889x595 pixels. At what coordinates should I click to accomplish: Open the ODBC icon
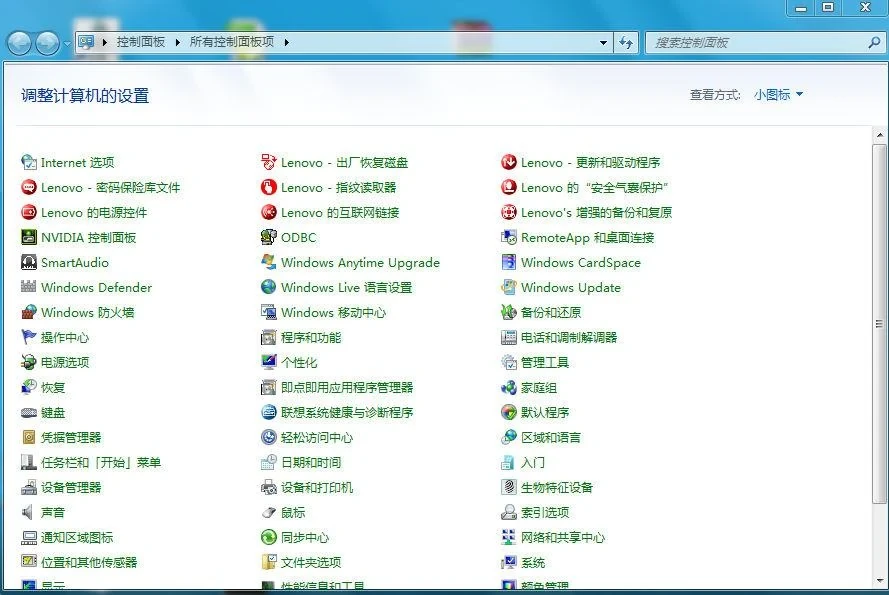[269, 237]
